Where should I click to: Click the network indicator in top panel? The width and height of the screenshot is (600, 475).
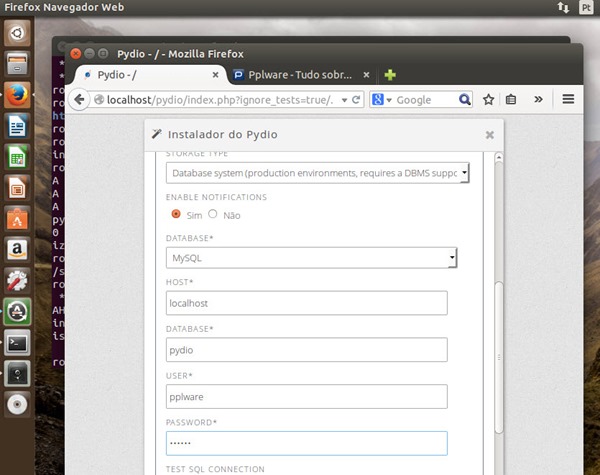click(563, 7)
